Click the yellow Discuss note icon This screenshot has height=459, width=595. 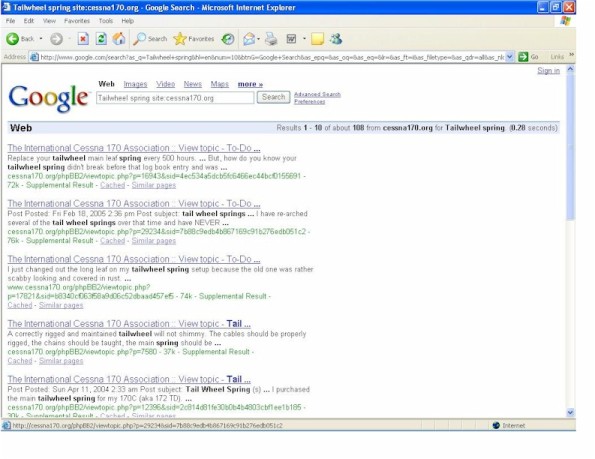click(x=317, y=39)
